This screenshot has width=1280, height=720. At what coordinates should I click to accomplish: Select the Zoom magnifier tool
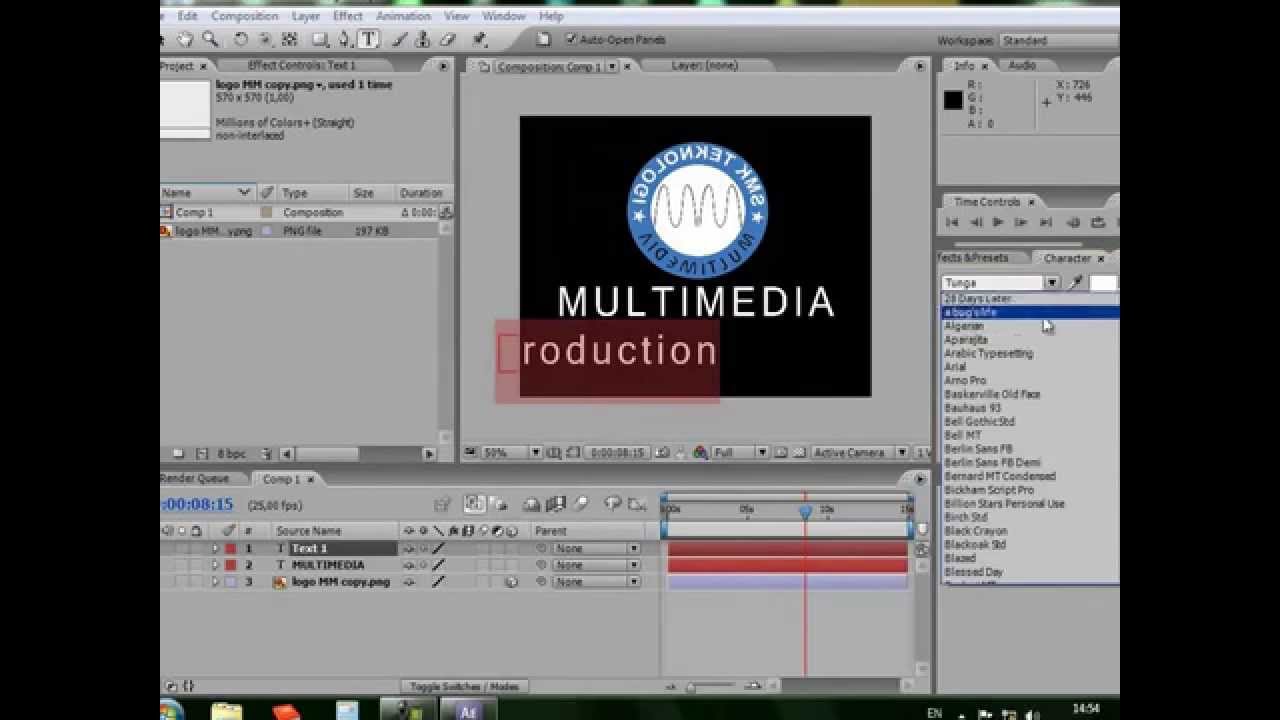point(210,39)
